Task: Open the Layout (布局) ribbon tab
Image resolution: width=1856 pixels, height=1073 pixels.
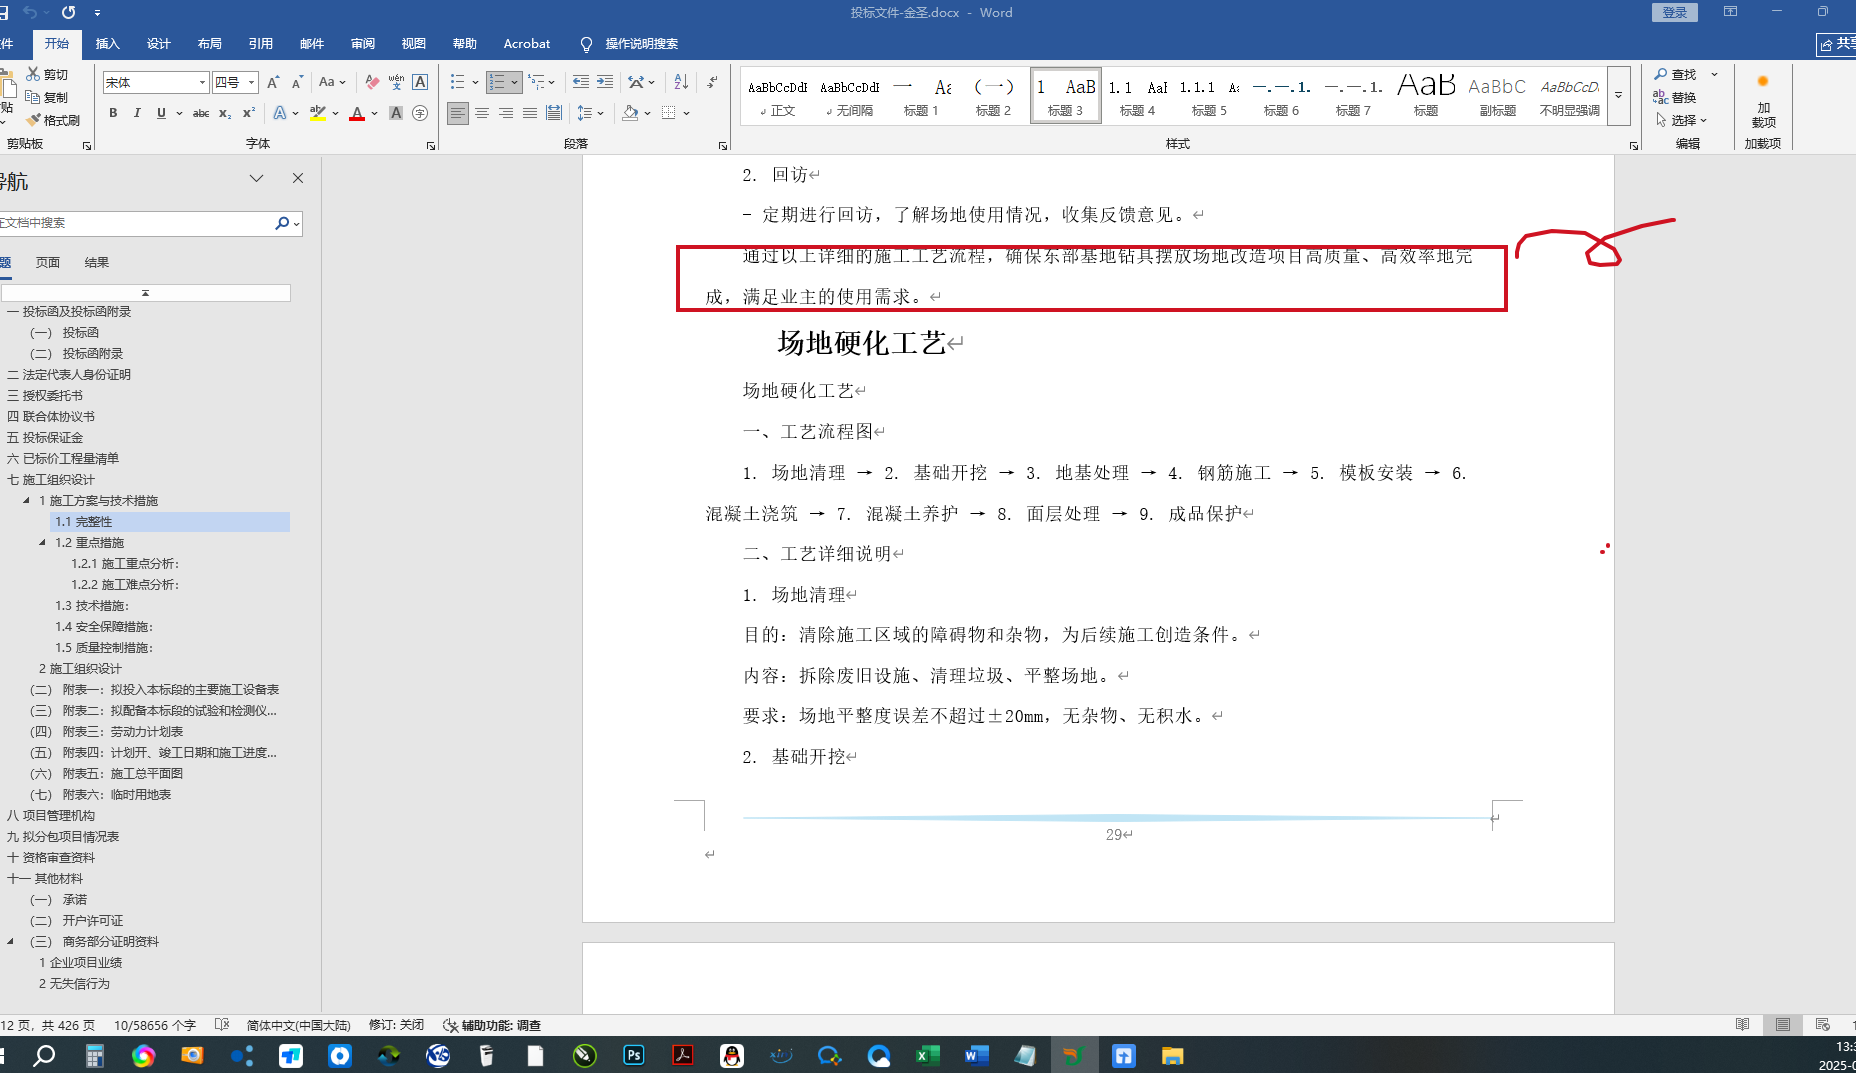Action: pos(209,43)
